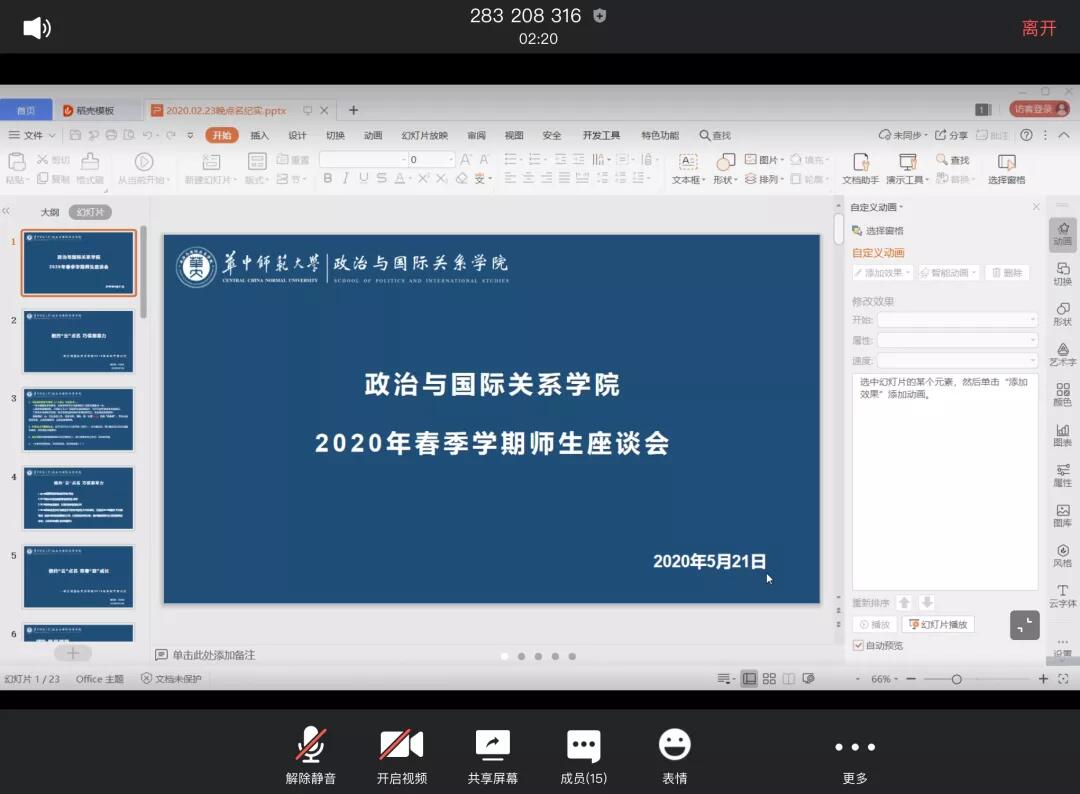Screen dimensions: 1080x794
Task: Click the exit full-screen corner icon
Action: click(x=1025, y=625)
